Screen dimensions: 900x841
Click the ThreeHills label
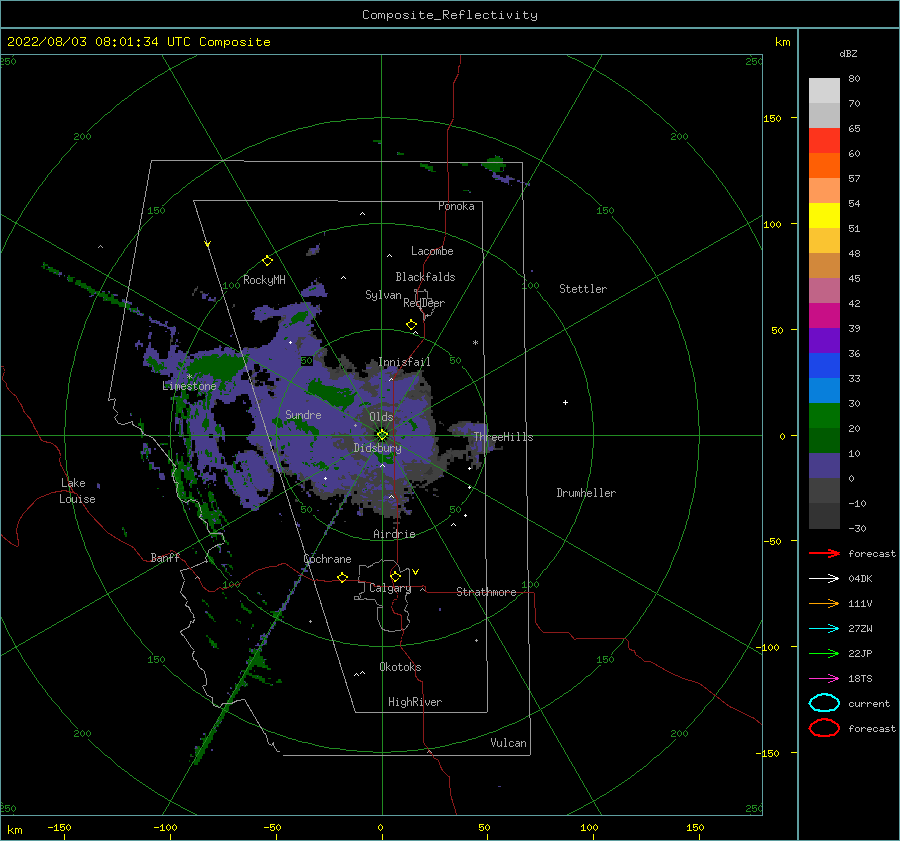point(503,437)
